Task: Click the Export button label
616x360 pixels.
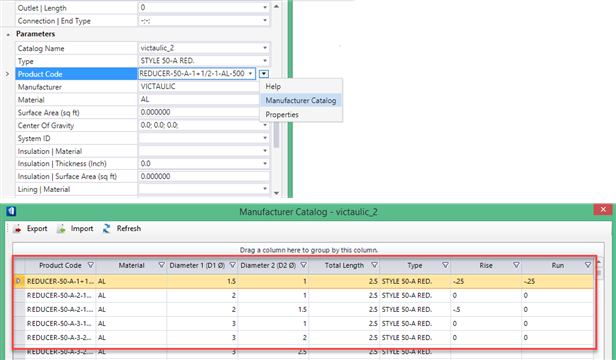Action: click(x=37, y=228)
